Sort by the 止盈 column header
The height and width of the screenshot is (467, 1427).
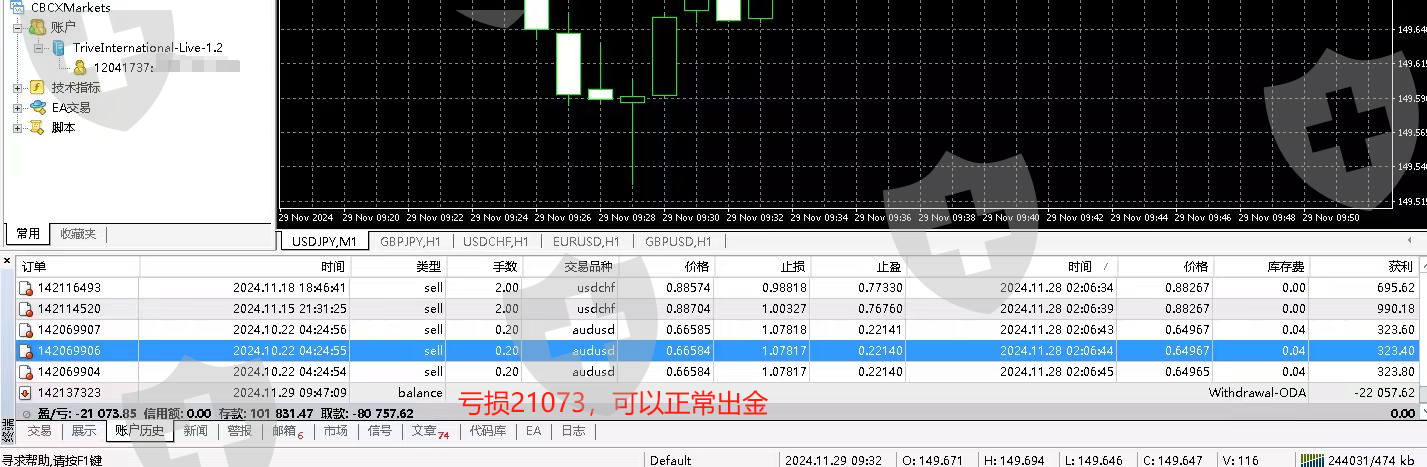tap(858, 267)
